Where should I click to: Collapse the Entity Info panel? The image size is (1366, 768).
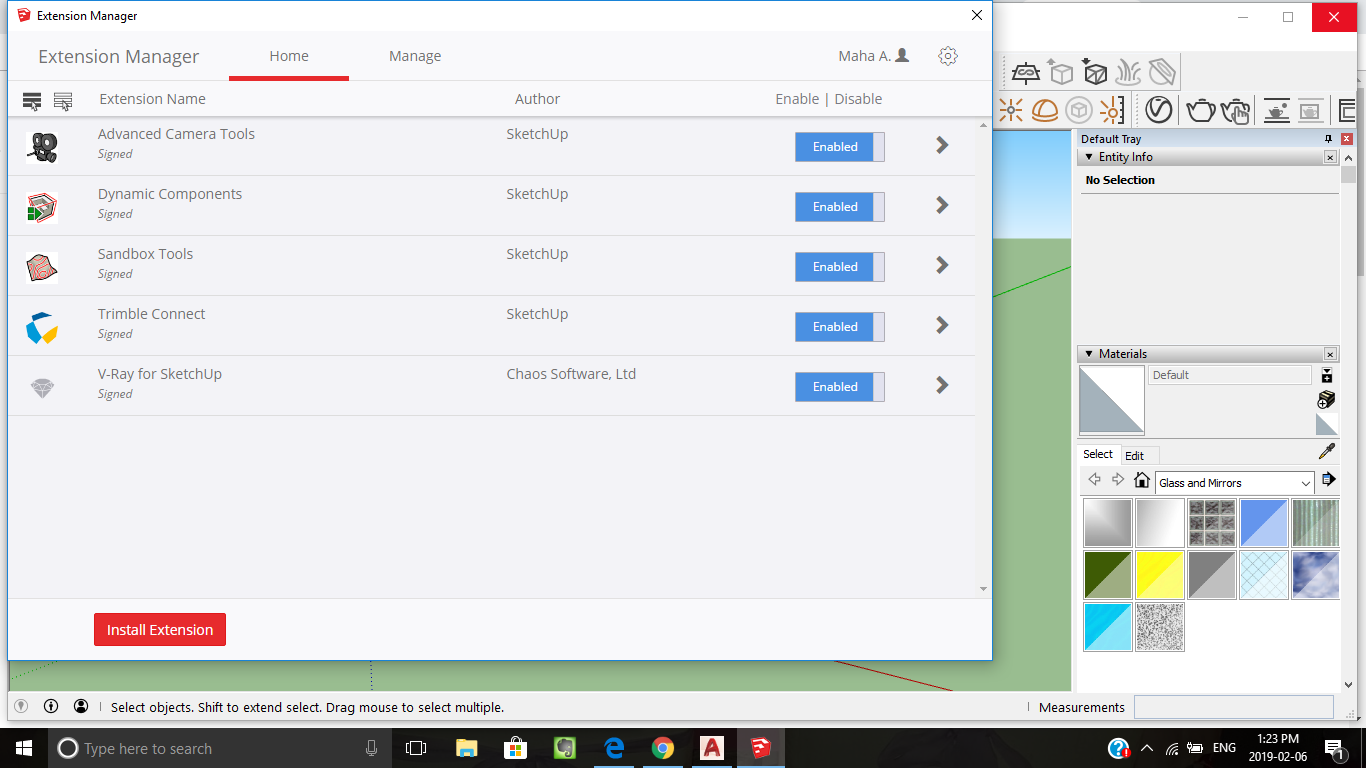(x=1089, y=157)
